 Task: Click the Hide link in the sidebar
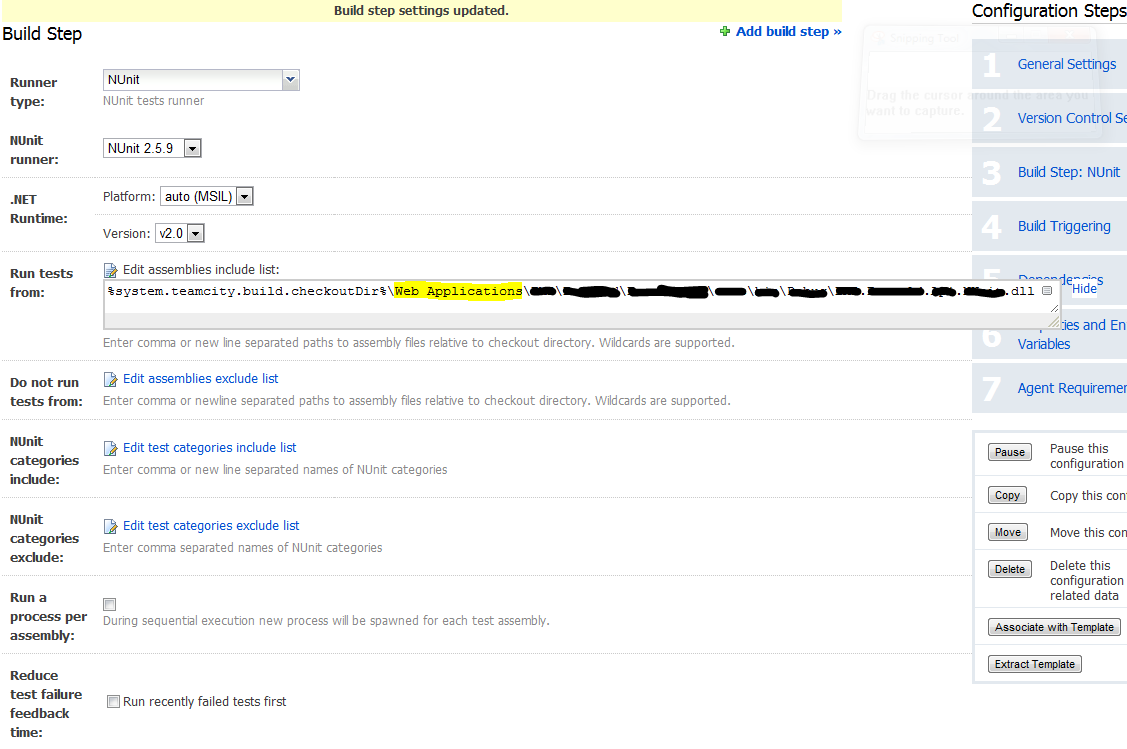click(1085, 289)
